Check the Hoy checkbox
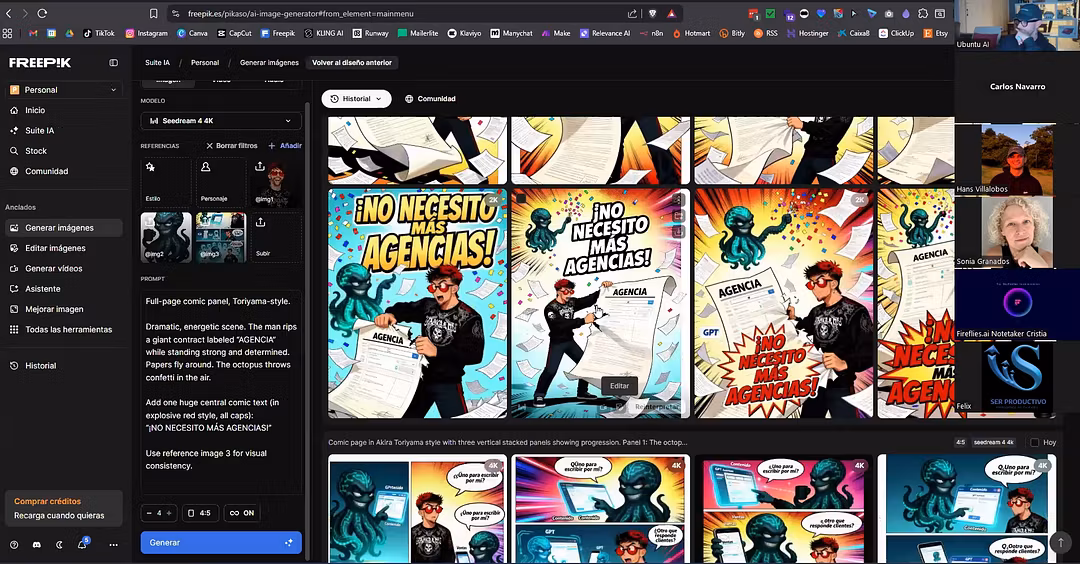 (x=1035, y=442)
